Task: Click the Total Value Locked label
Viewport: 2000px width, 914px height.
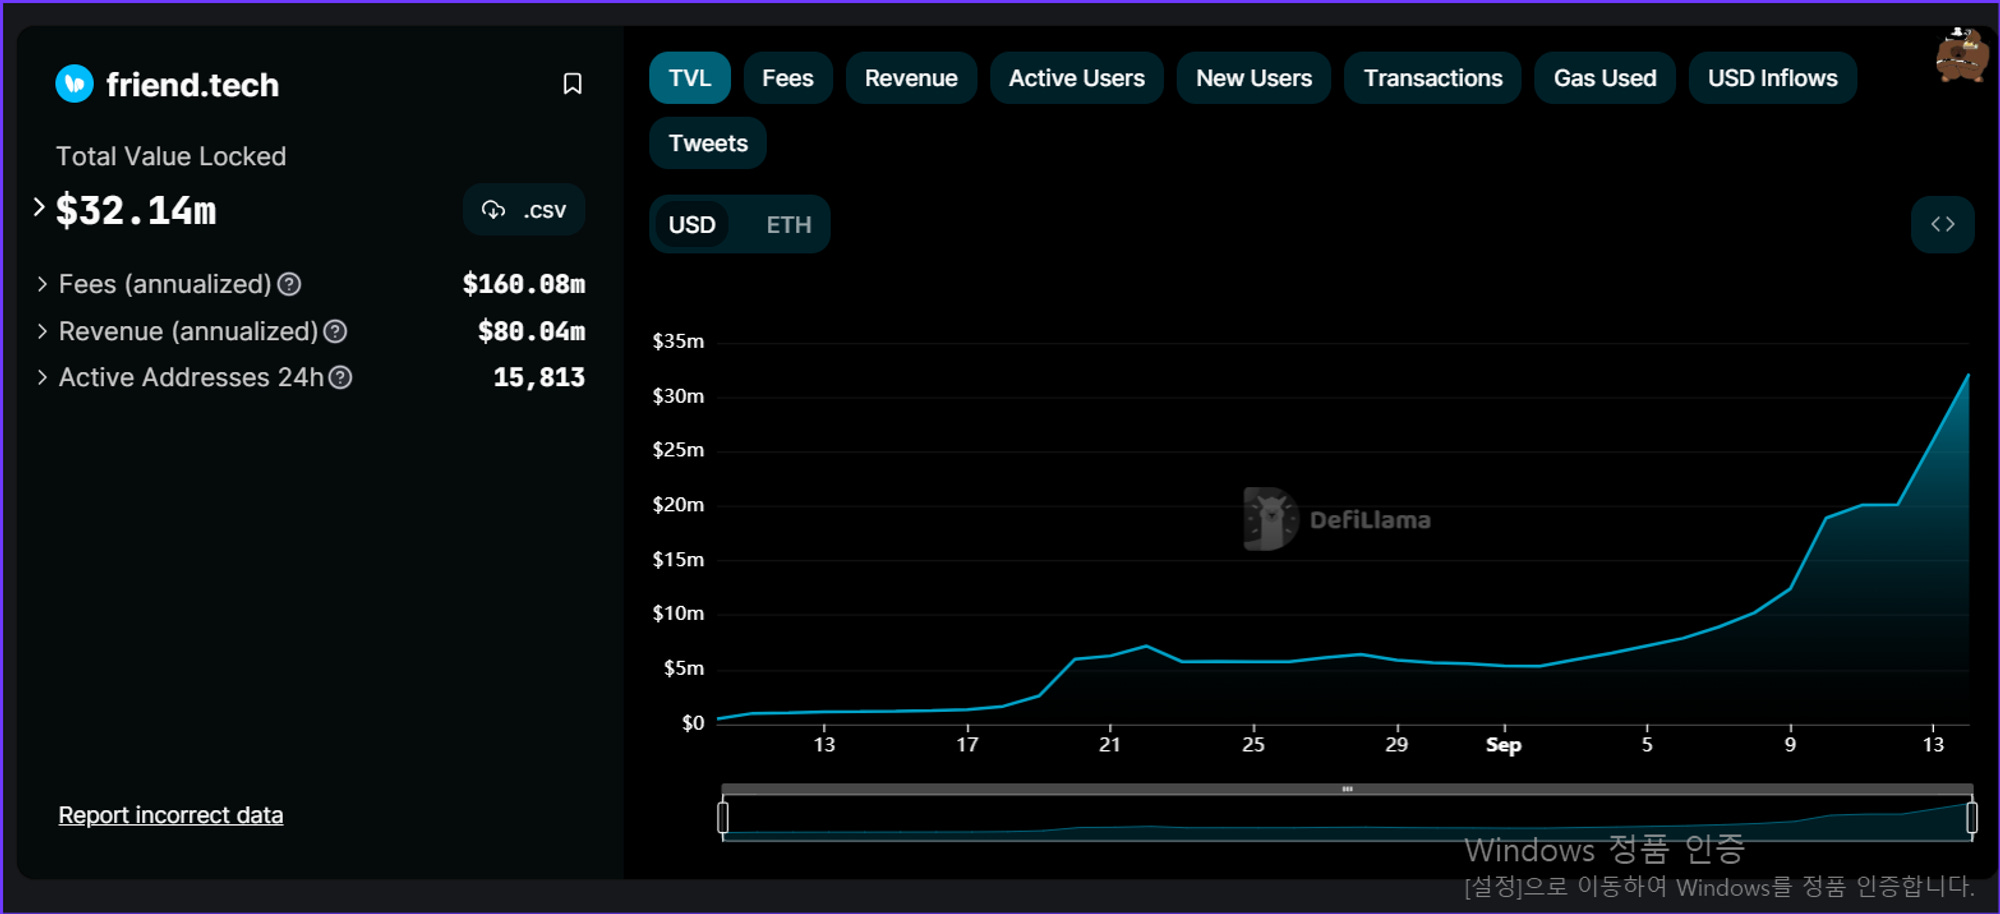Action: pyautogui.click(x=171, y=157)
